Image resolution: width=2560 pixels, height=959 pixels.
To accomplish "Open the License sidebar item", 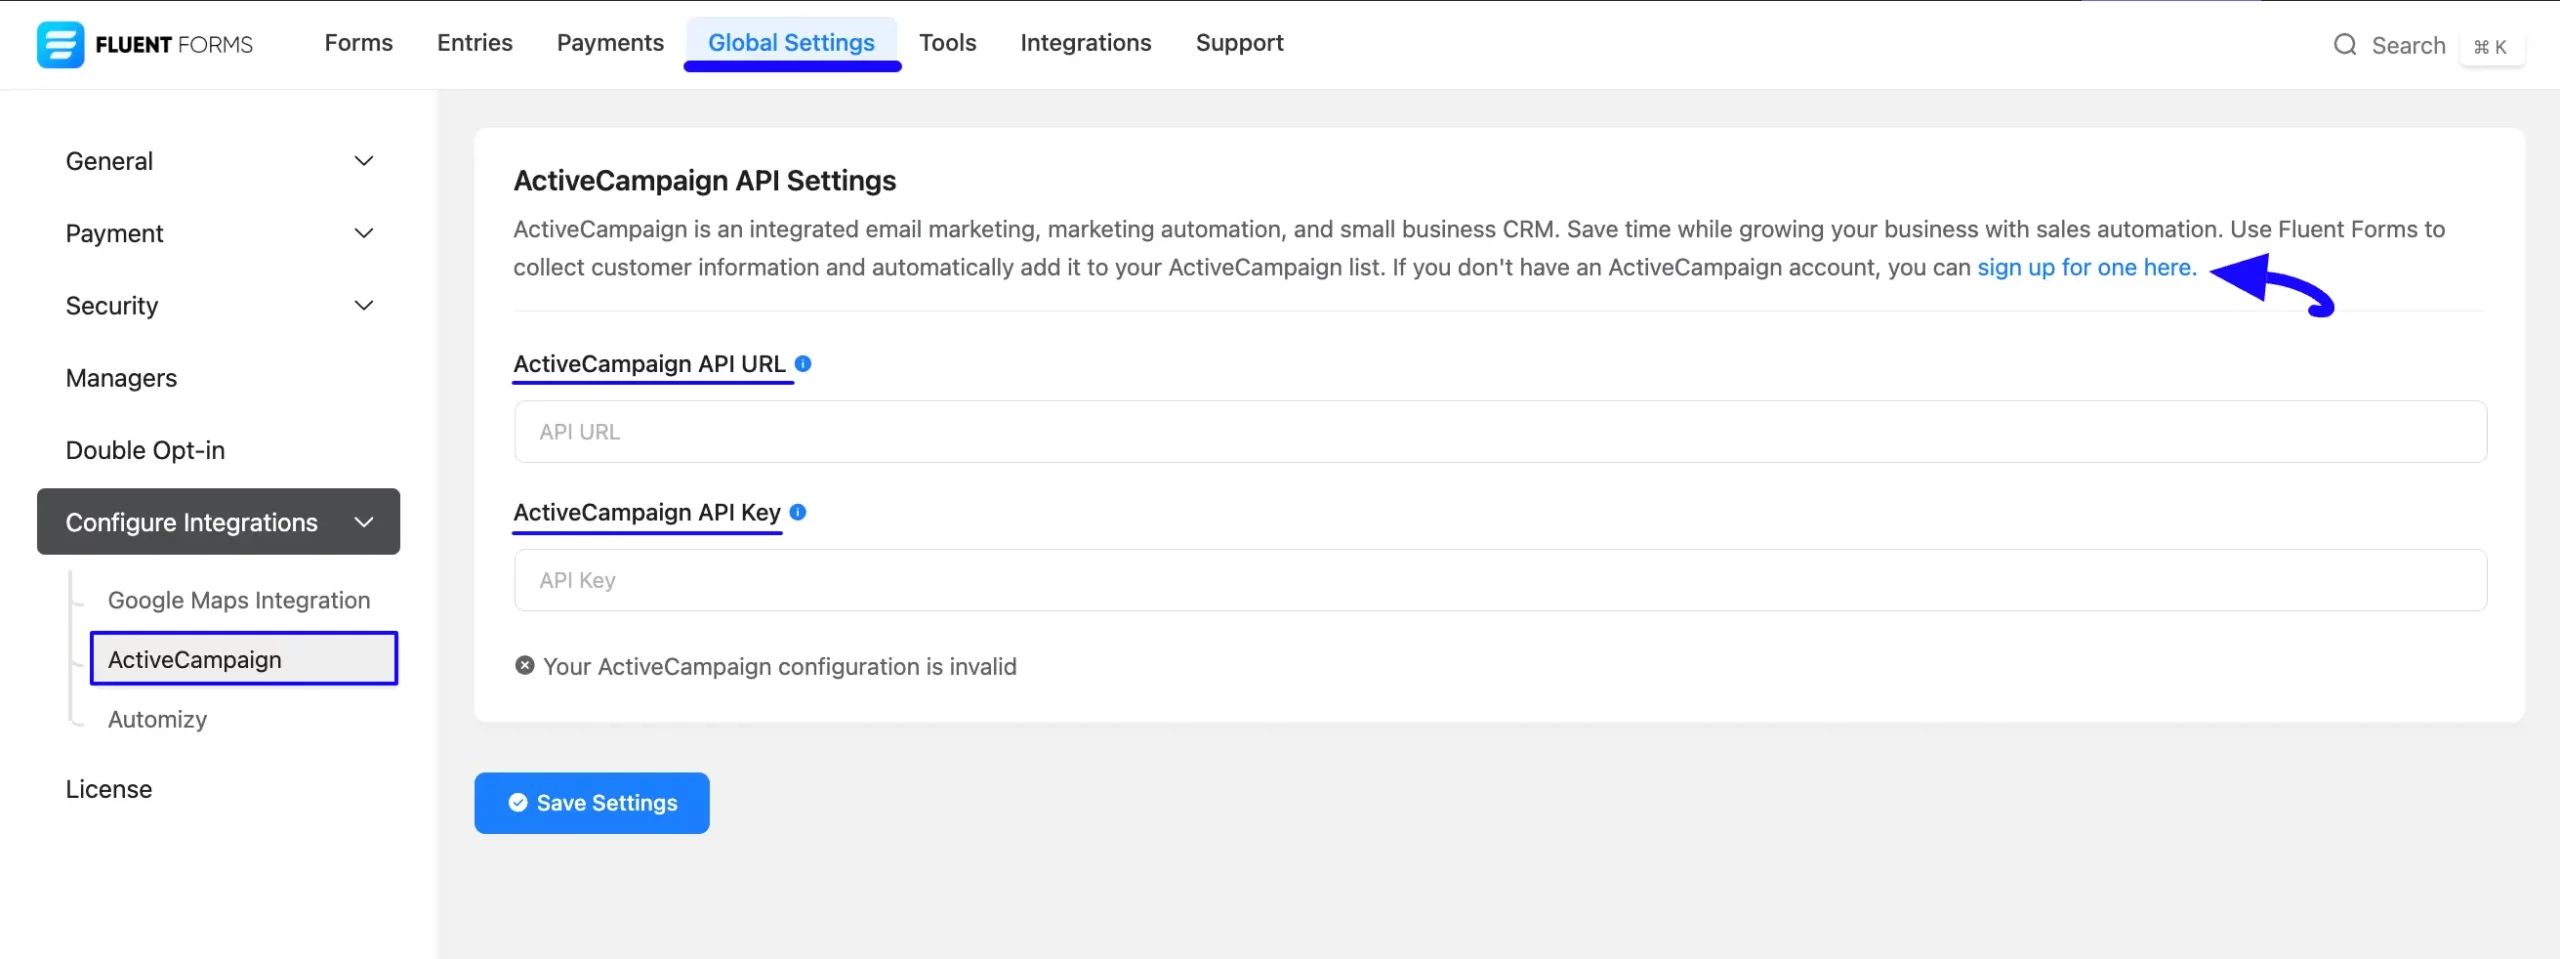I will coord(109,789).
